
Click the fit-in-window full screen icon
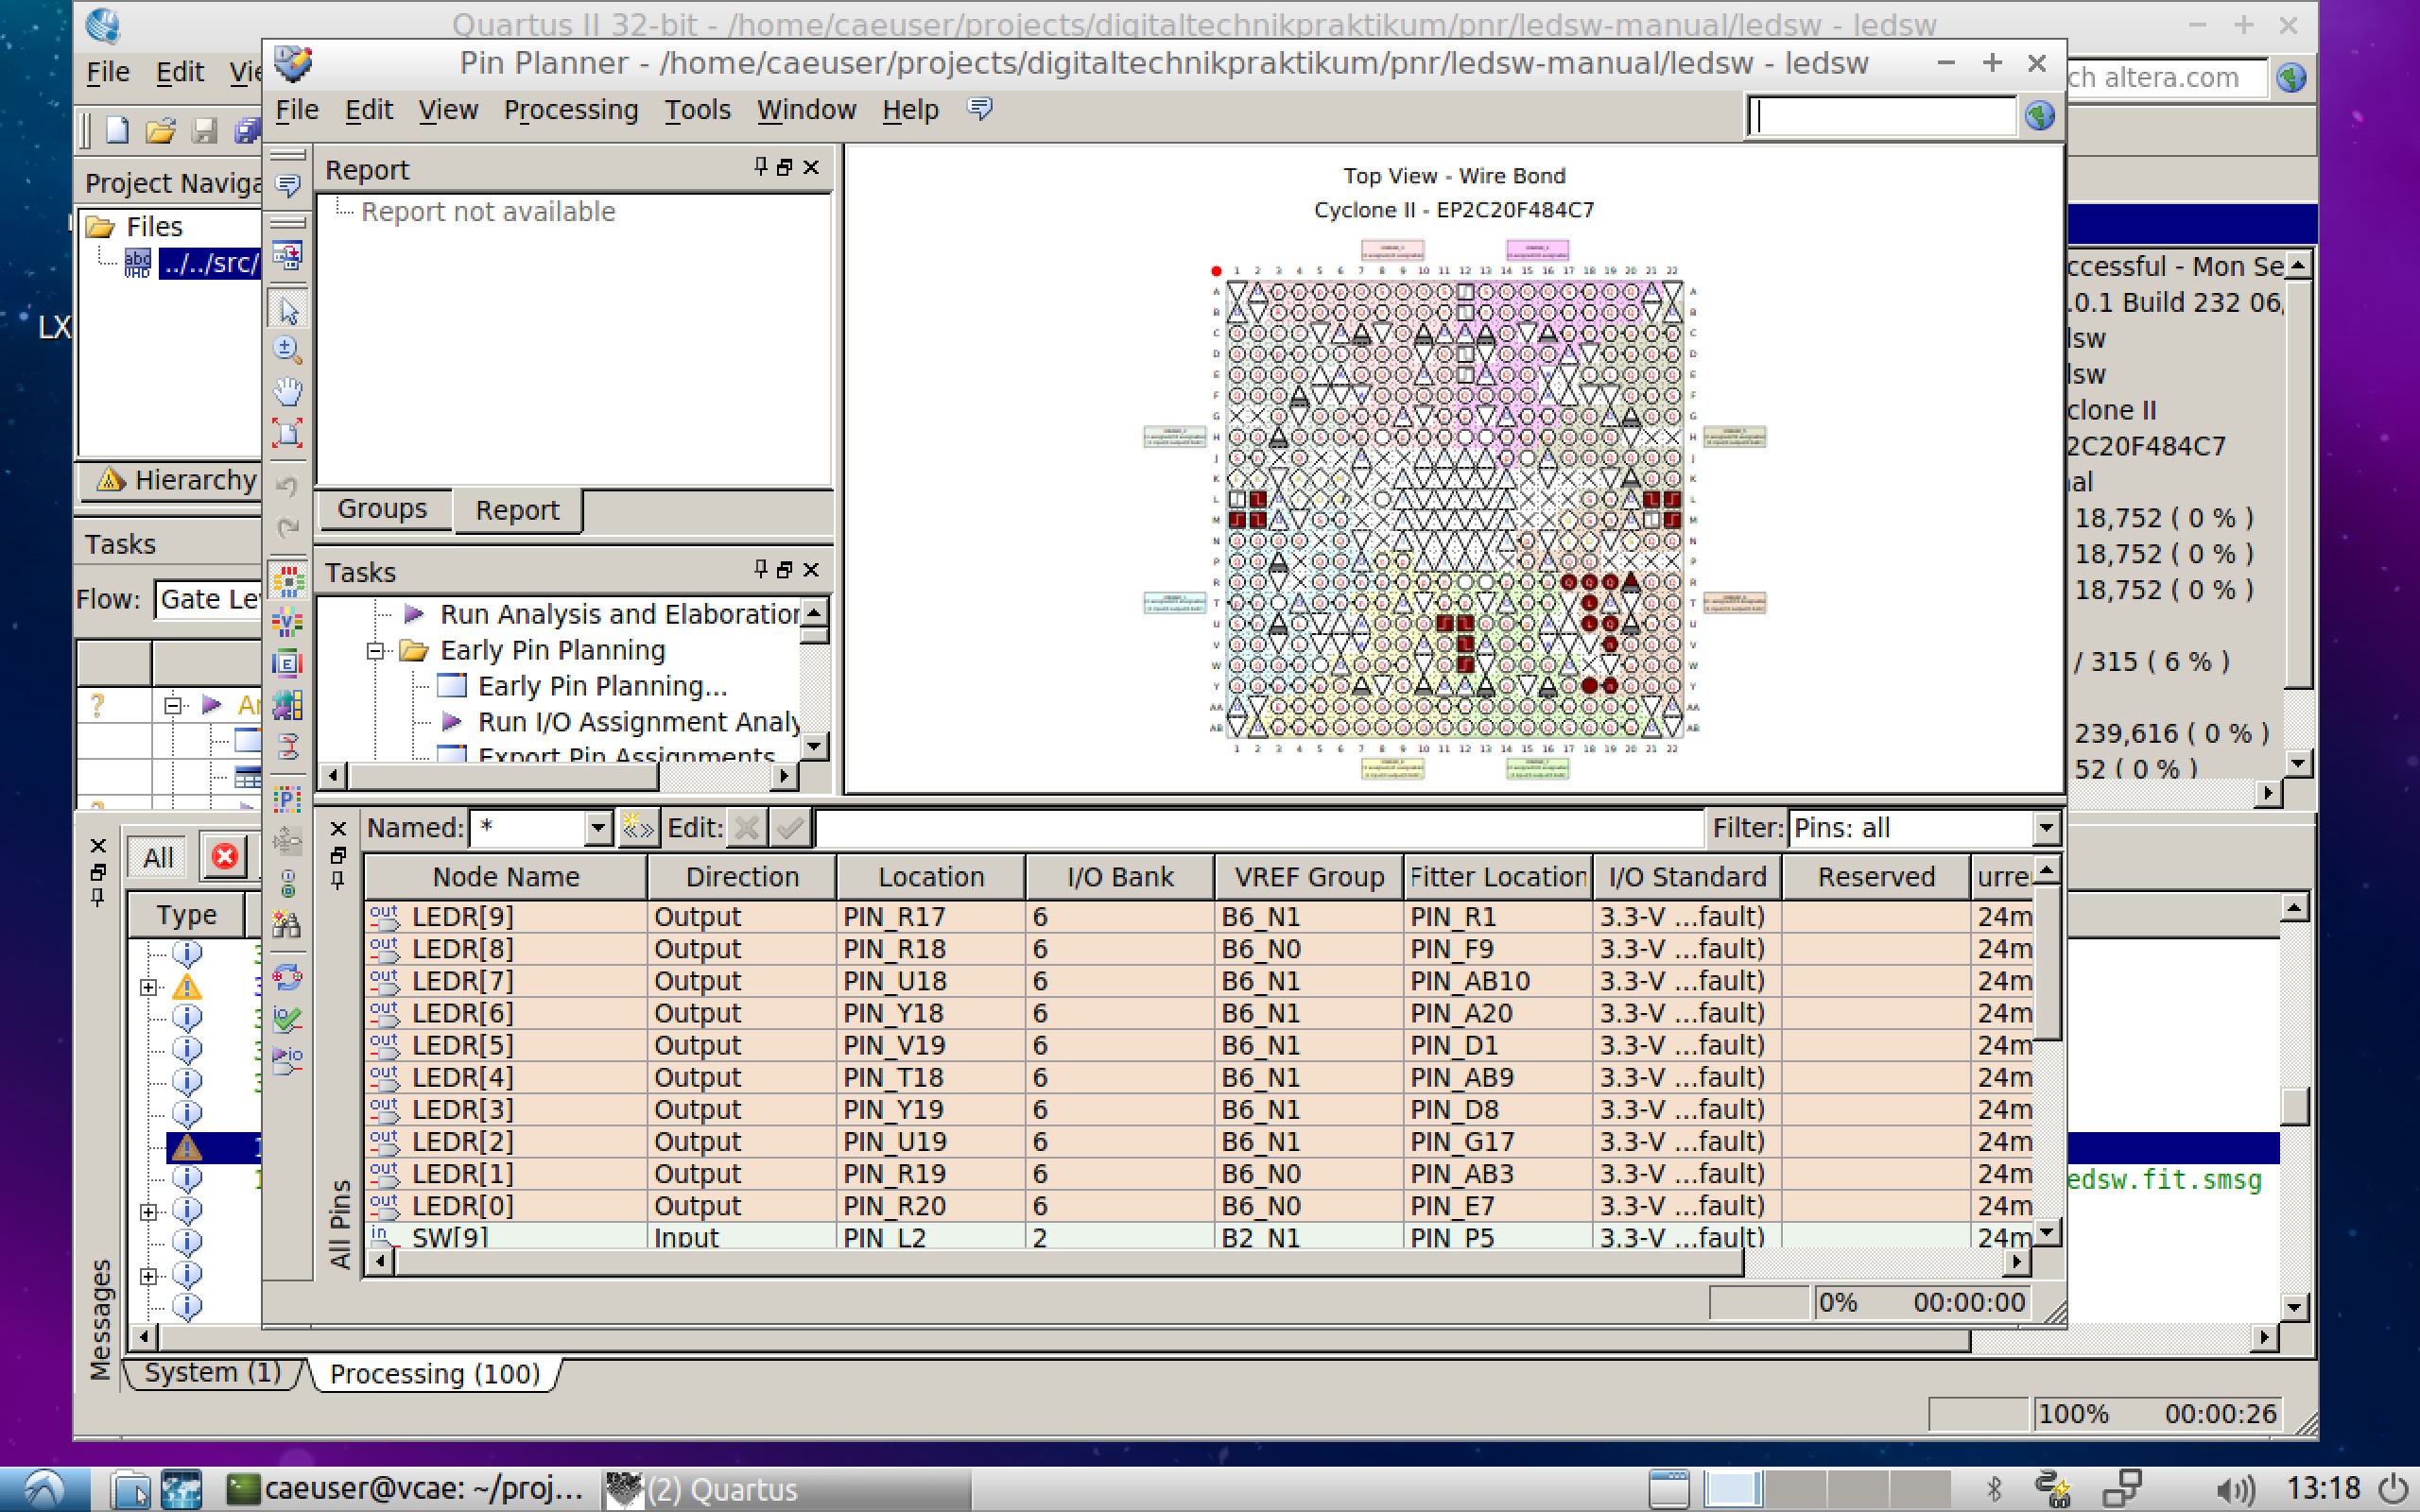click(x=288, y=432)
